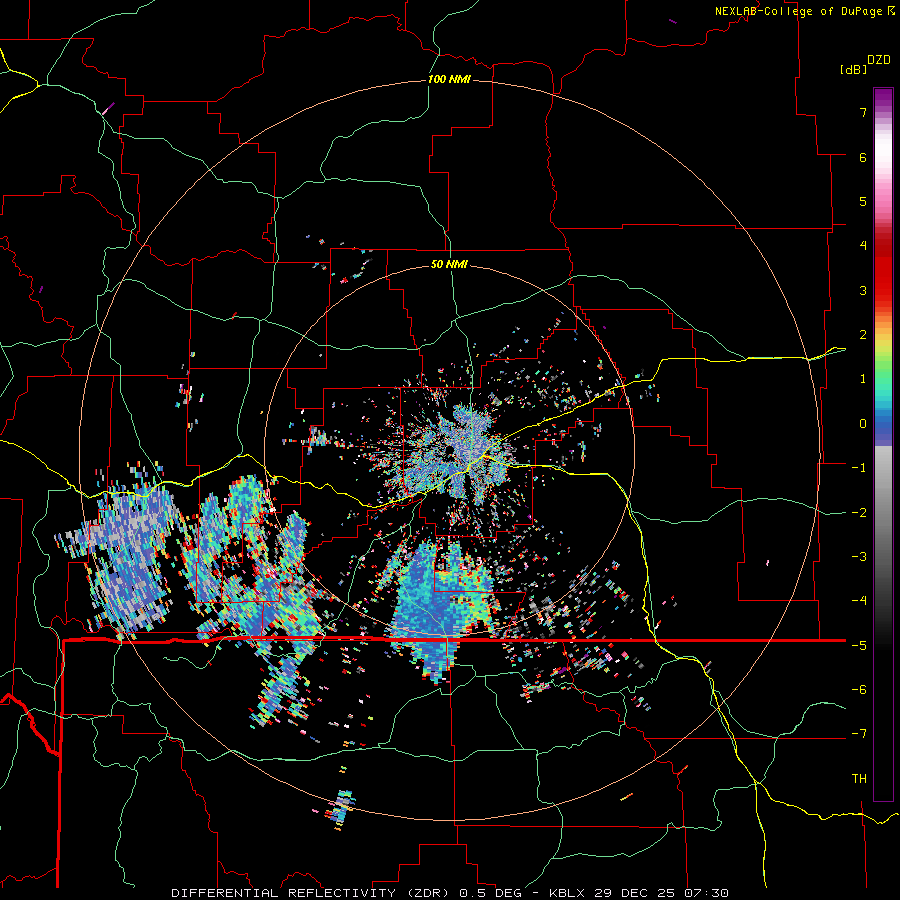900x900 pixels.
Task: Click the -4 dB tick on color scale
Action: click(859, 601)
